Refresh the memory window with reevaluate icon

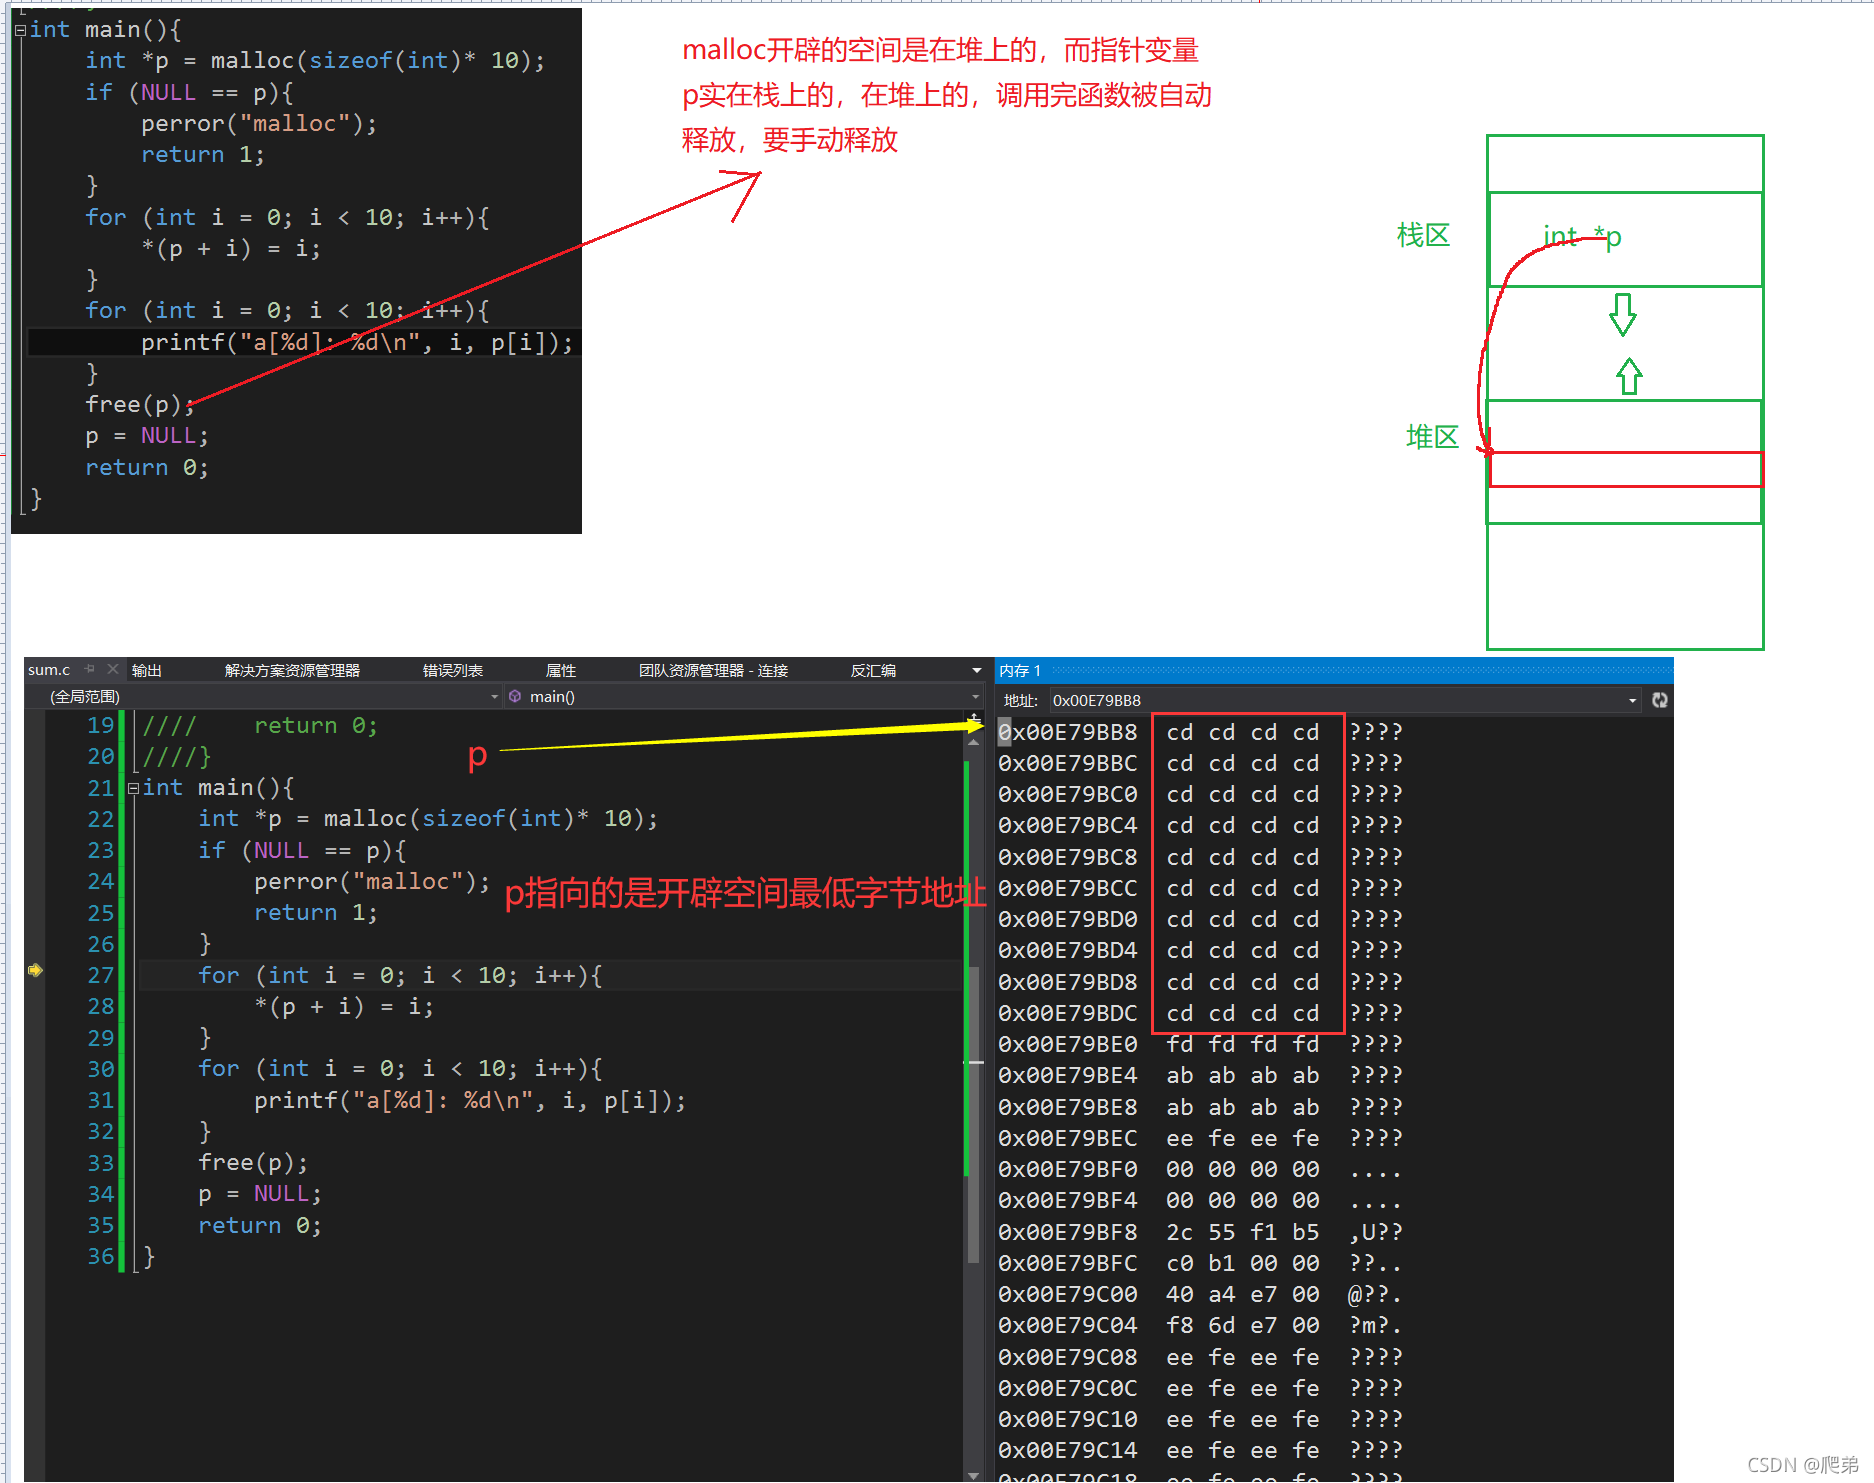tap(1659, 700)
